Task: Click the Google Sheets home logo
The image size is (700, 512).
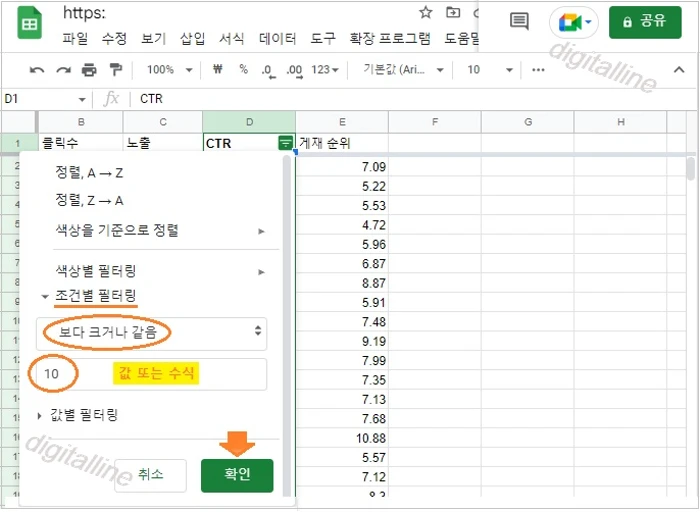Action: [x=29, y=23]
